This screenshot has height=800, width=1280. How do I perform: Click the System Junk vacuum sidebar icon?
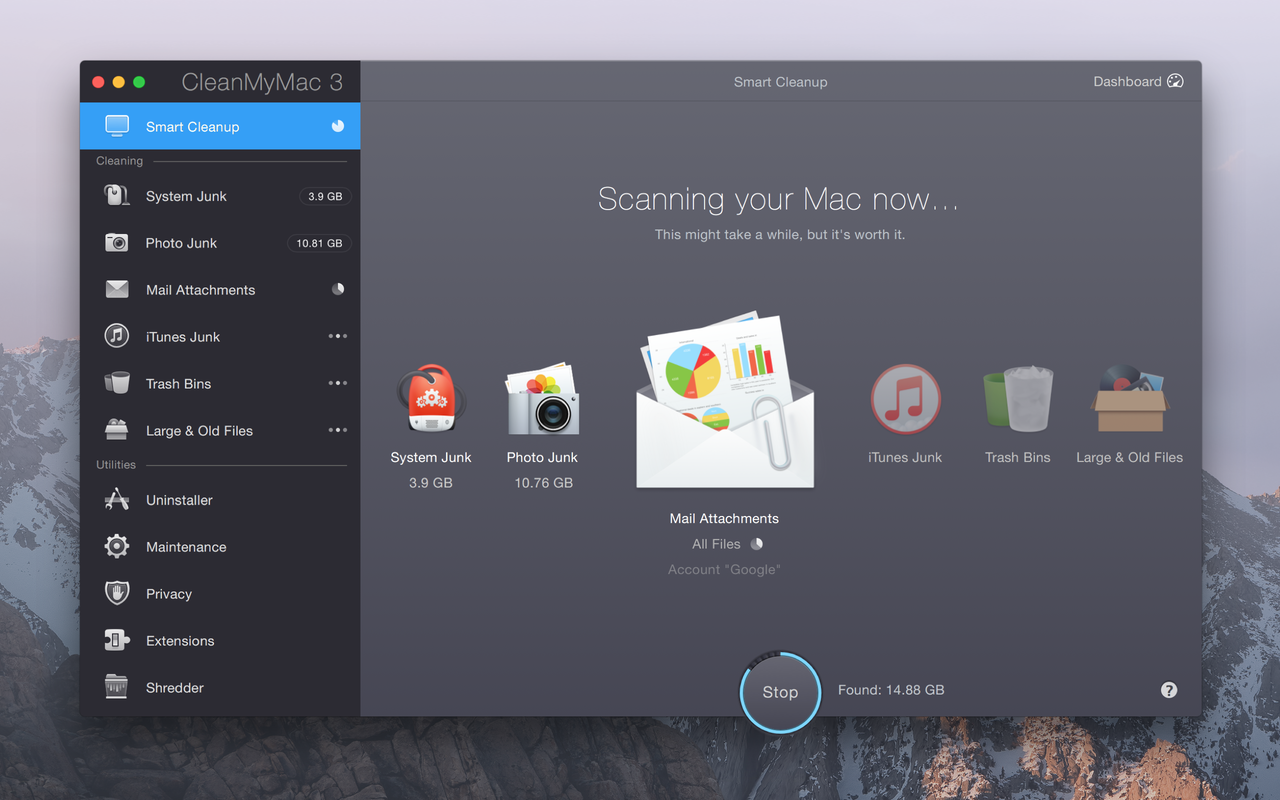pos(117,196)
